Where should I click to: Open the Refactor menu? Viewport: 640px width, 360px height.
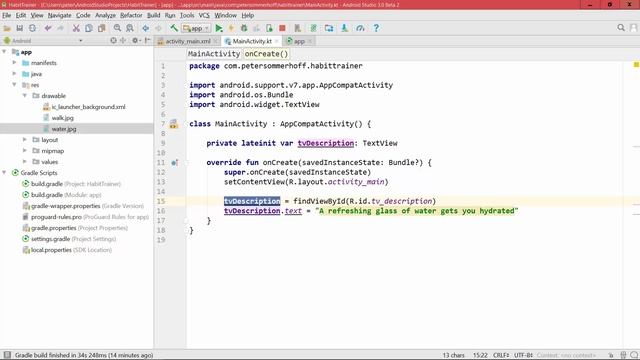pyautogui.click(x=131, y=15)
